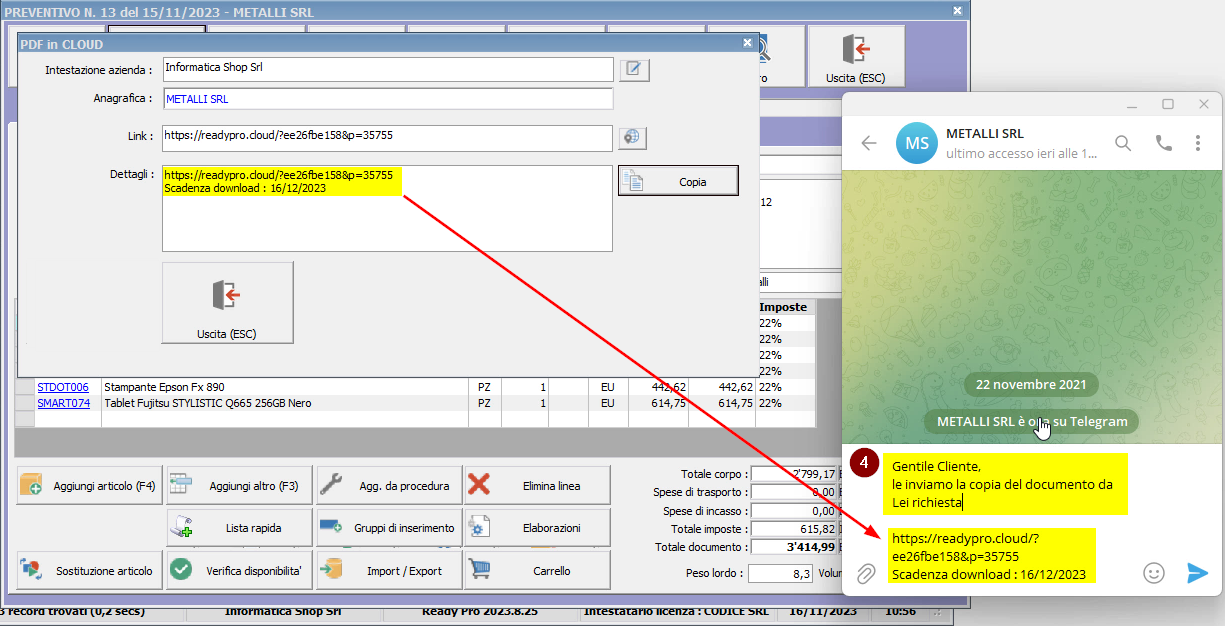The width and height of the screenshot is (1225, 626).
Task: Click the Intestazione azienda field
Action: click(387, 69)
